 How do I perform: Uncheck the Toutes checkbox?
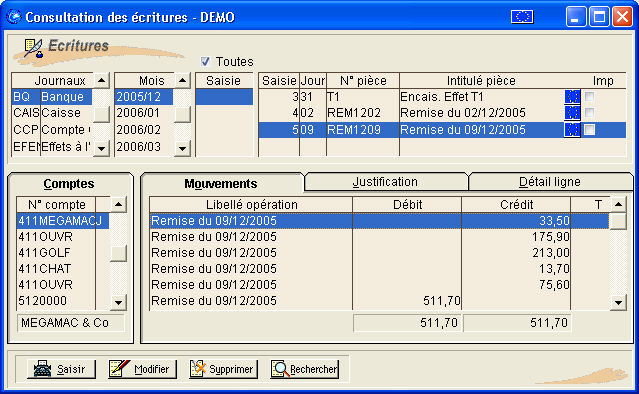pos(205,62)
